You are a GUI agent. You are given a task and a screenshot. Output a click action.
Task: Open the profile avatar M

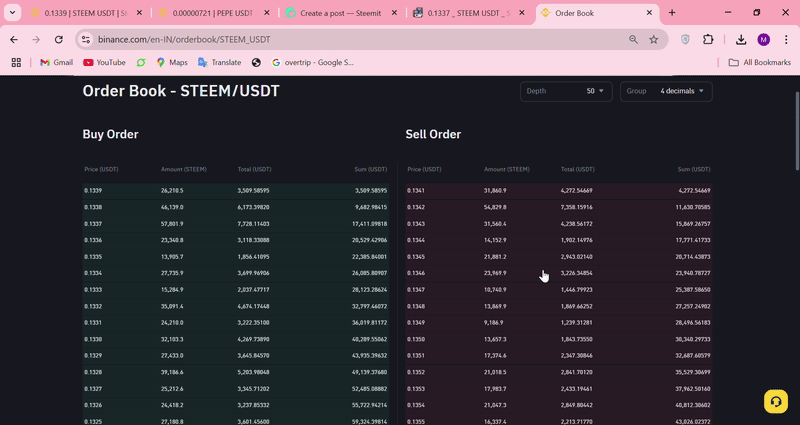coord(763,39)
